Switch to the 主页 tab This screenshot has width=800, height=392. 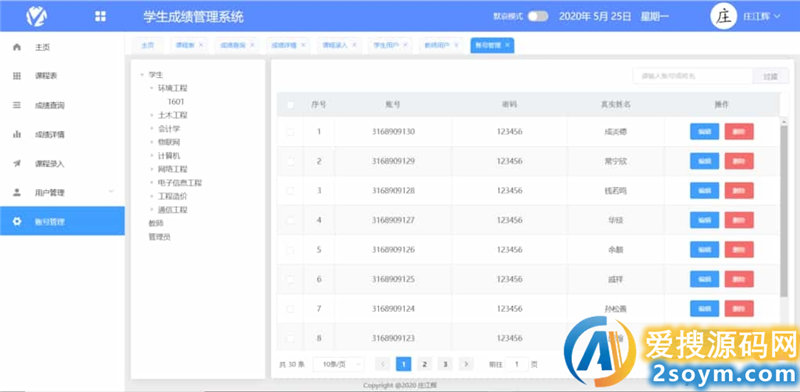(147, 45)
